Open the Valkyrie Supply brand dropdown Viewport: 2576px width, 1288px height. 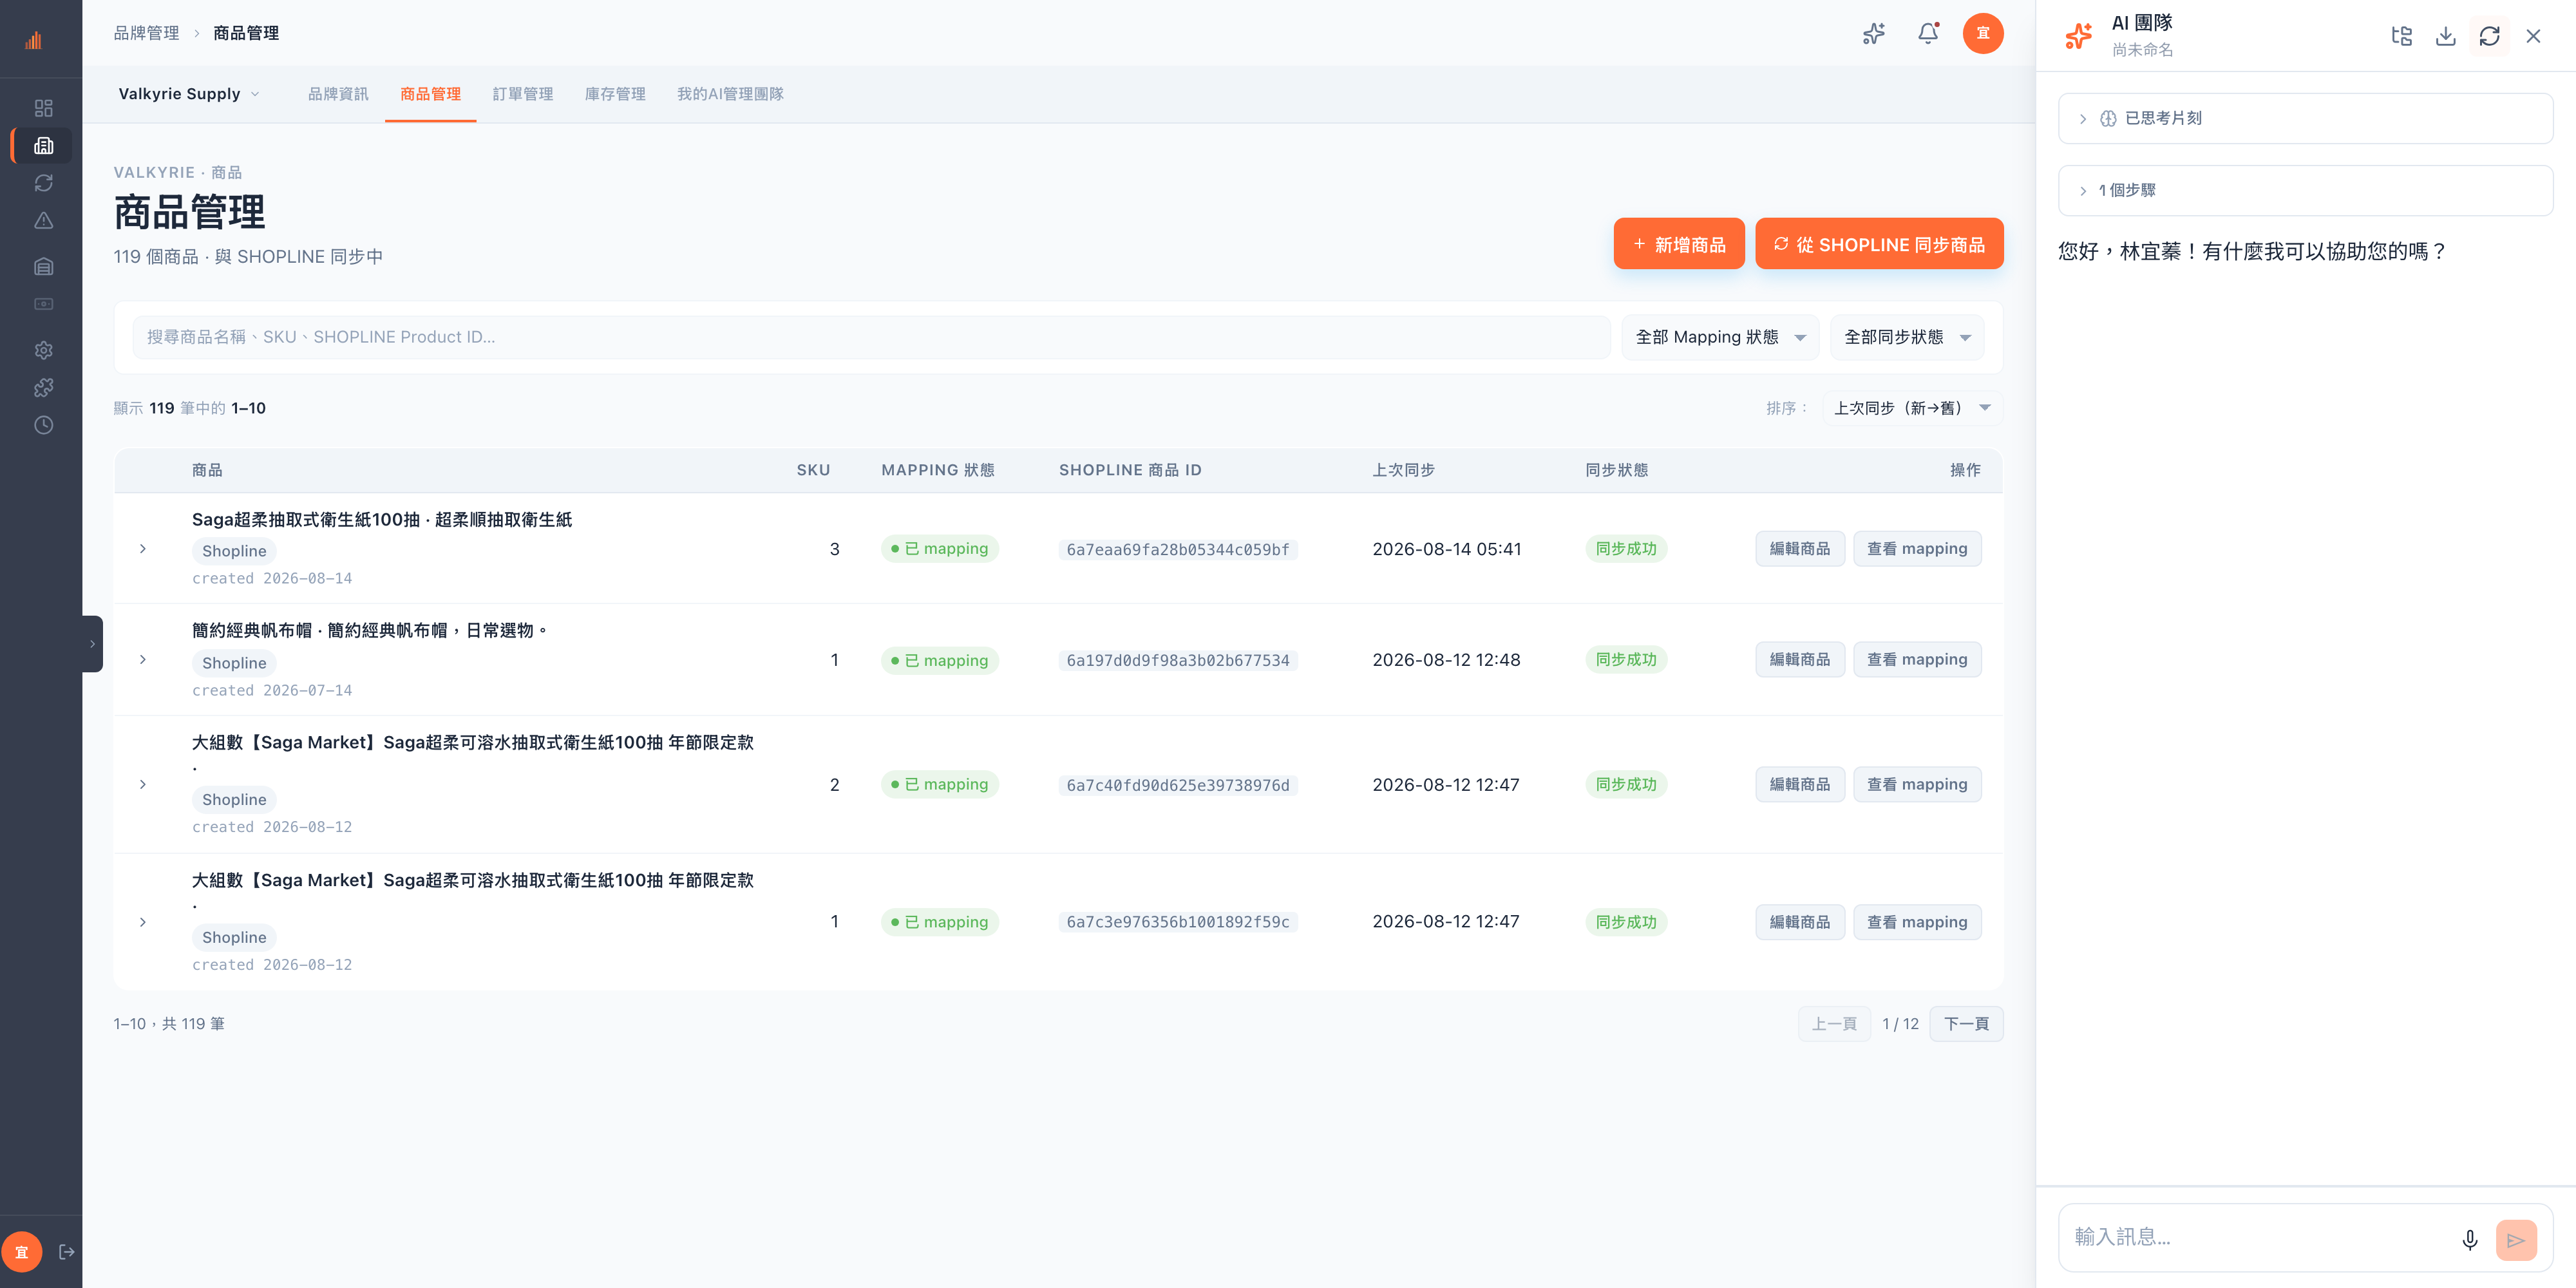point(189,94)
